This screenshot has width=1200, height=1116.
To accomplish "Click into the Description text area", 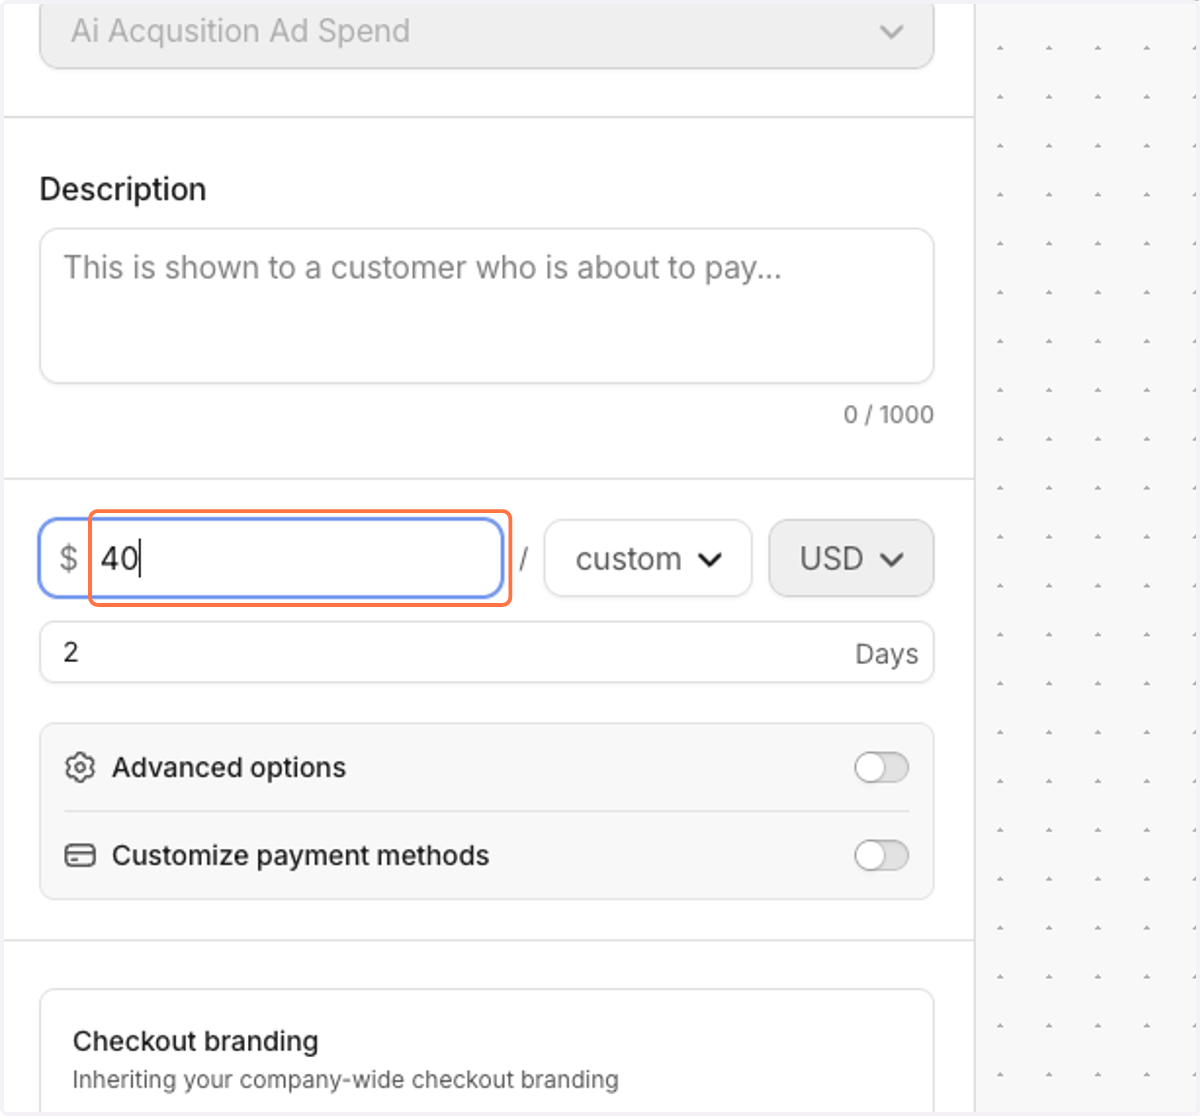I will pos(486,306).
